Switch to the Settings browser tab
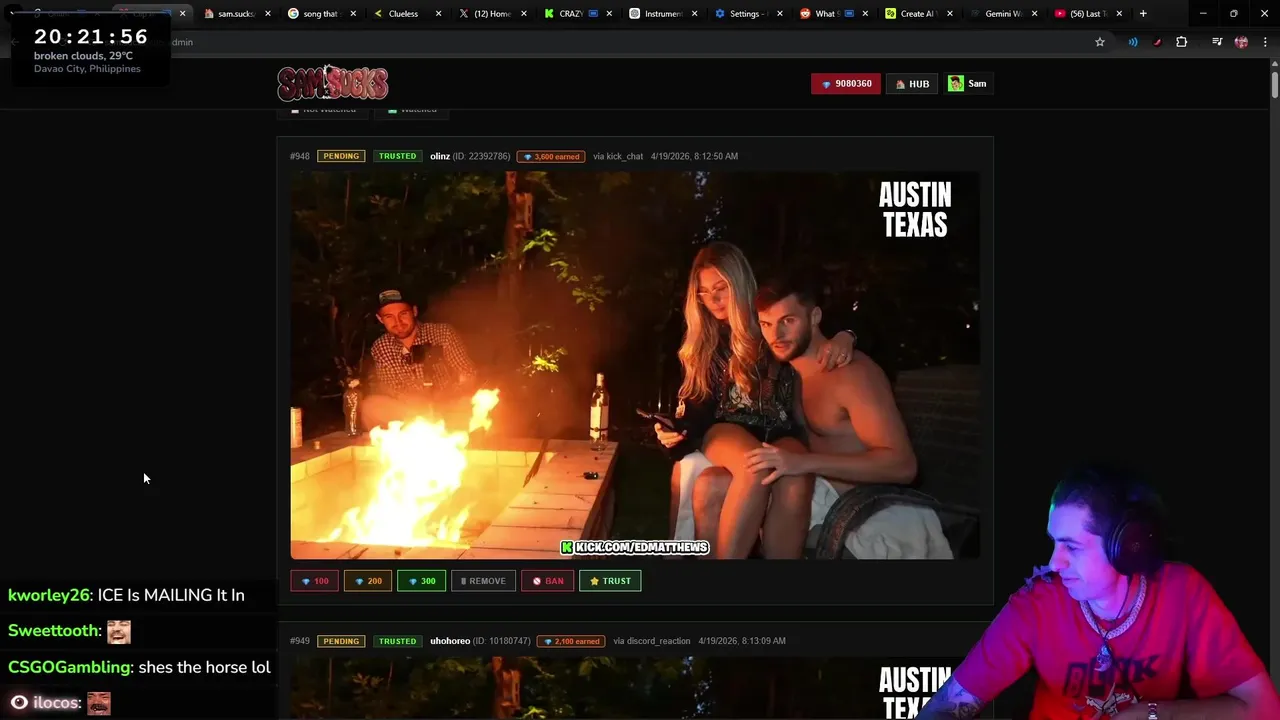The height and width of the screenshot is (720, 1280). 746,14
